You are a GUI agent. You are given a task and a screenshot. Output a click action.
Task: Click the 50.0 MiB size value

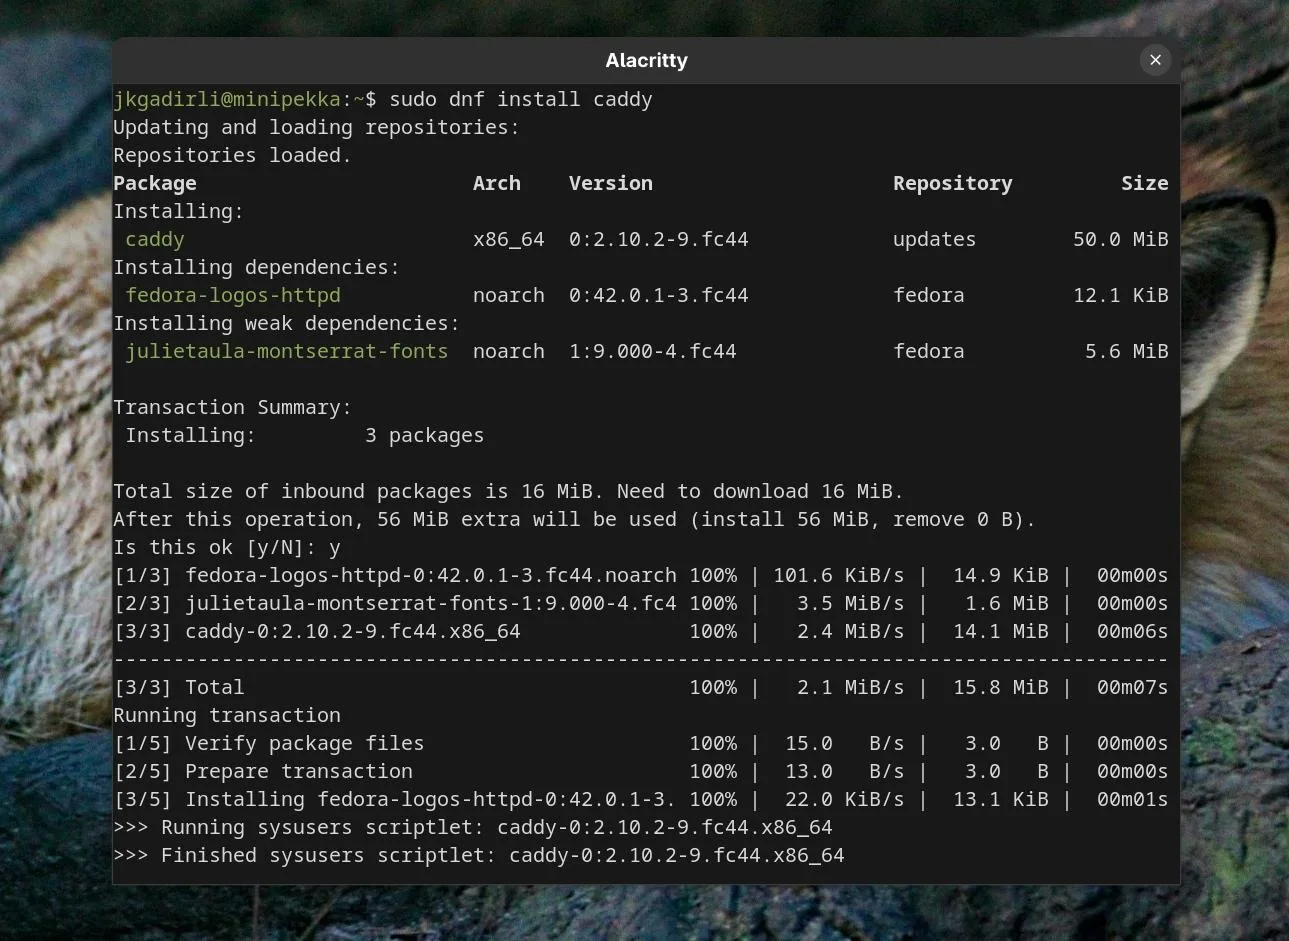1121,239
